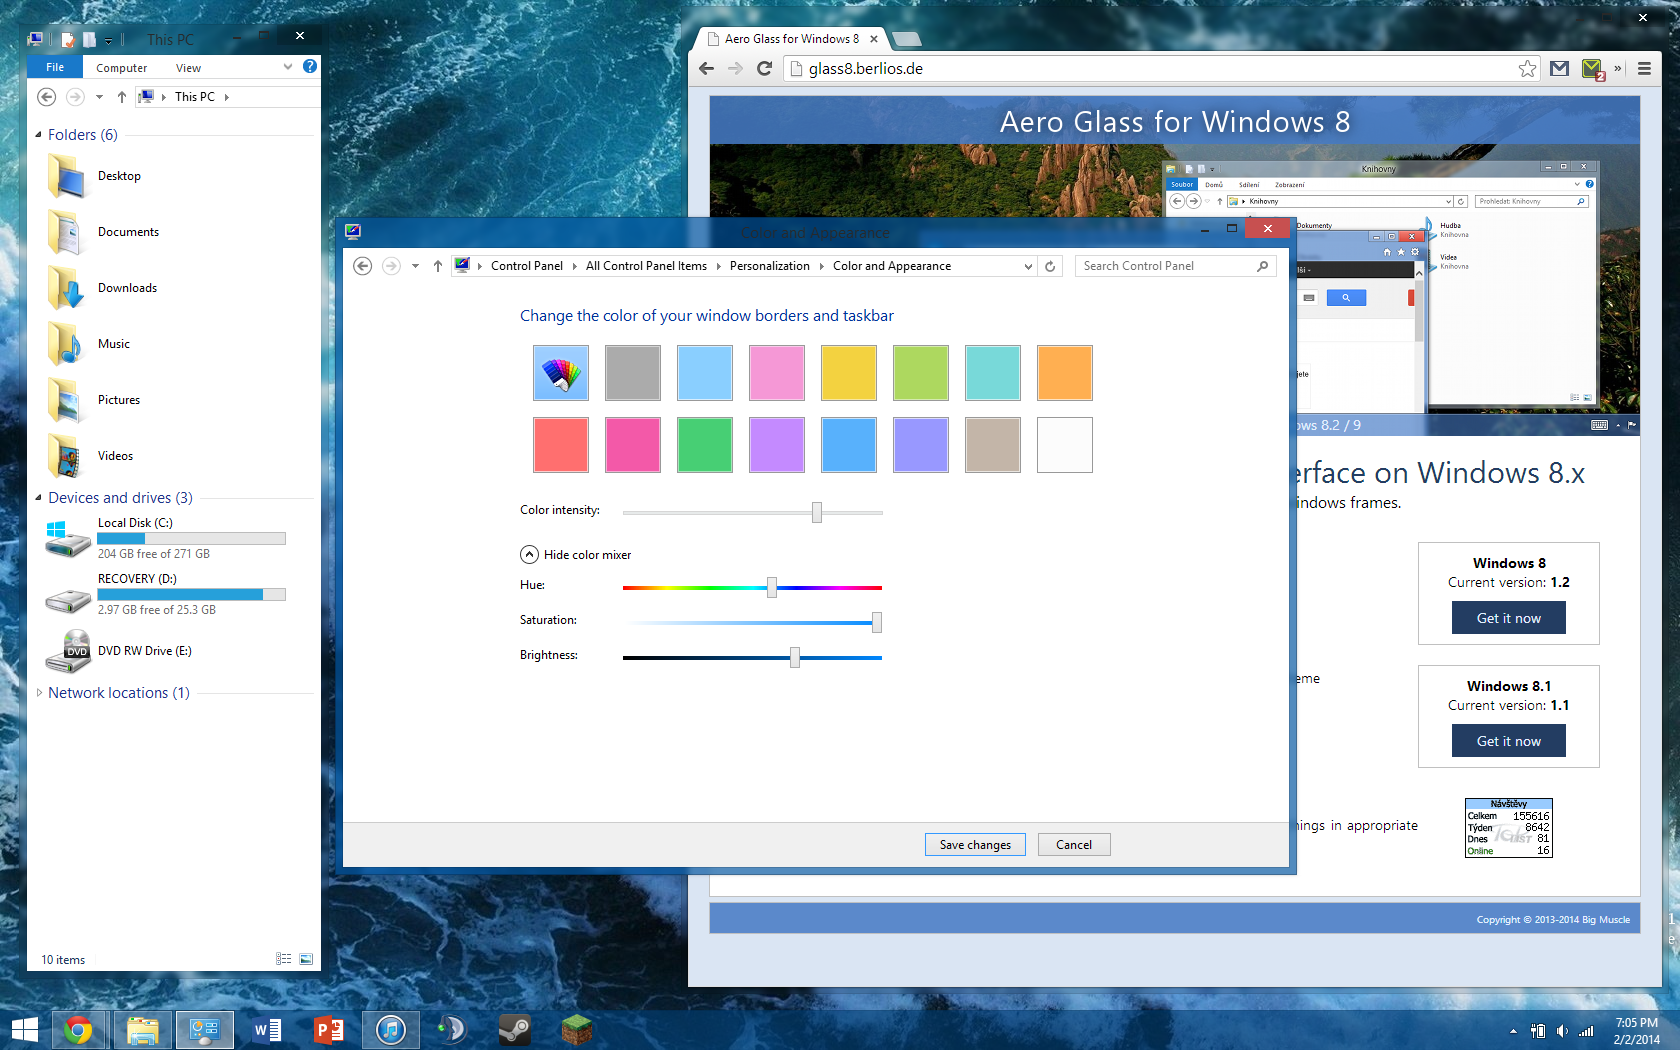Open the Computer ribbon tab
The width and height of the screenshot is (1680, 1050).
[121, 68]
